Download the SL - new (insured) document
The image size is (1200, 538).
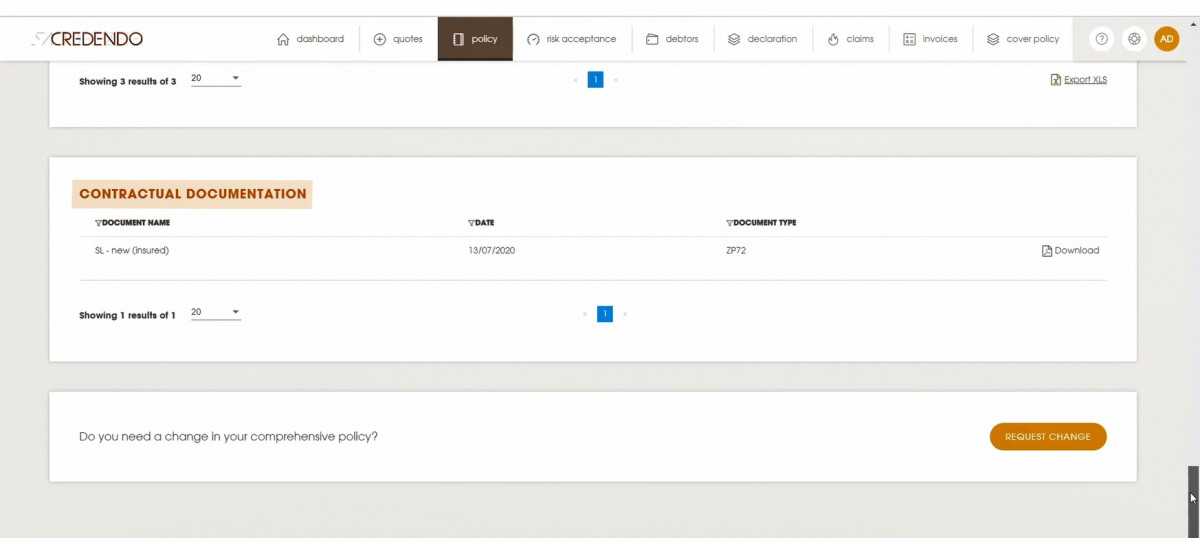coord(1070,251)
